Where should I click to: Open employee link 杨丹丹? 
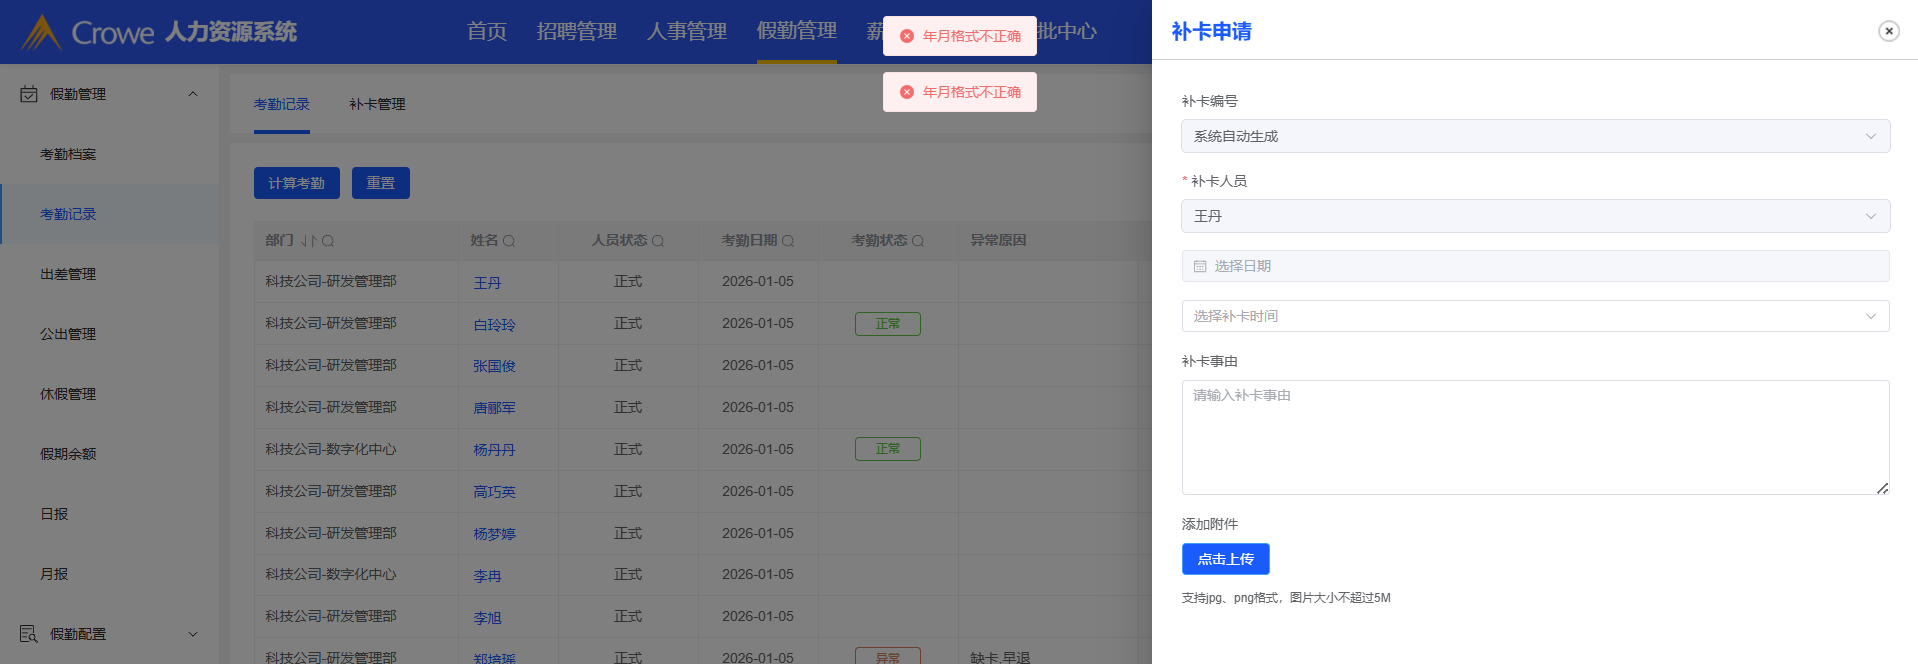coord(494,450)
